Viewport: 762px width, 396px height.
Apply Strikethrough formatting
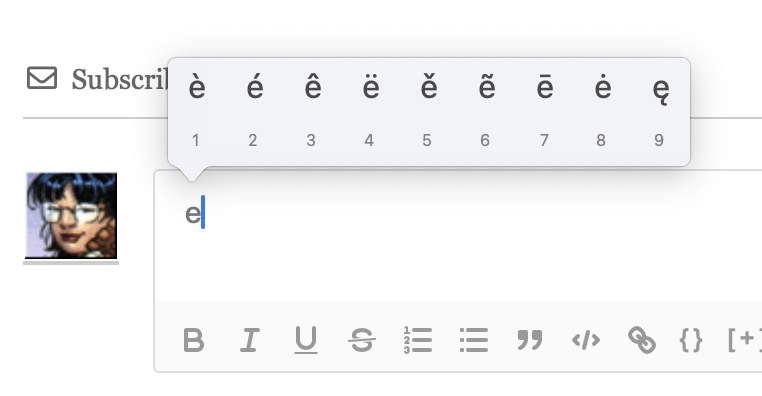click(362, 340)
